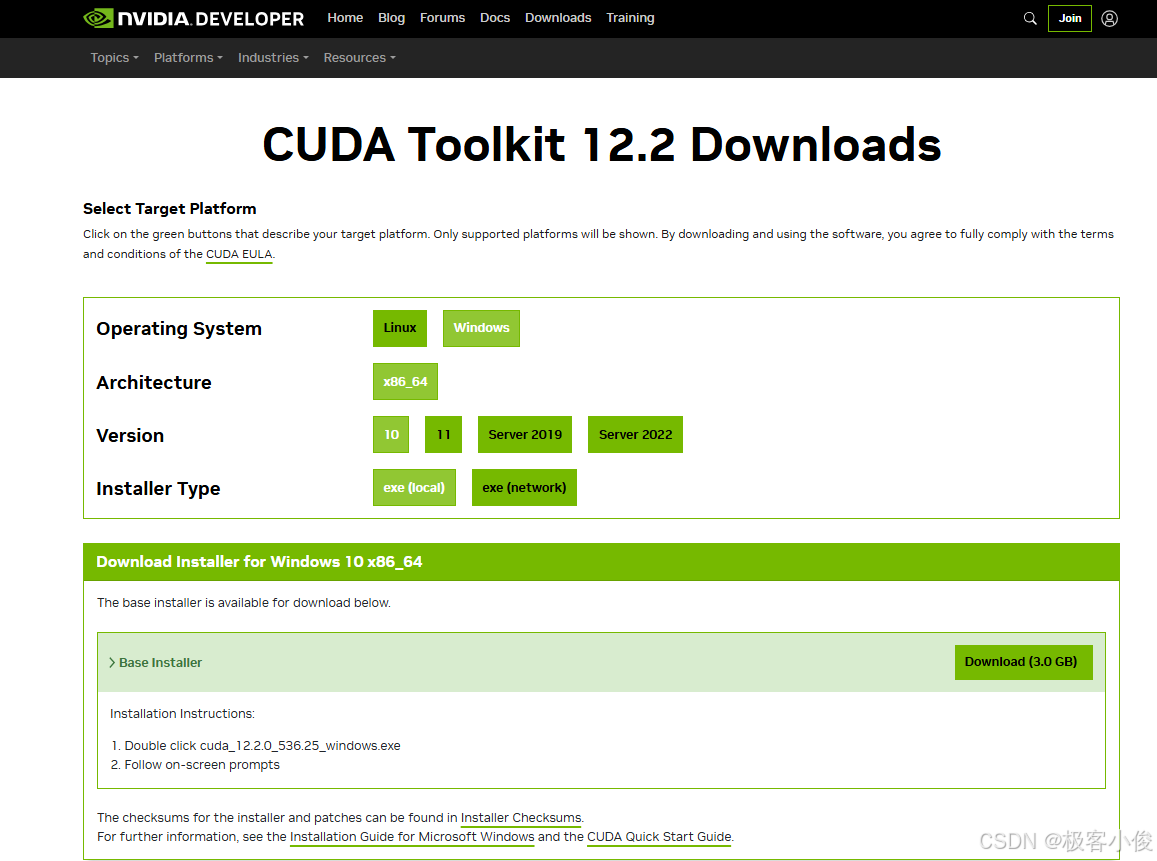
Task: Click the 'Version' row label
Action: (x=130, y=435)
